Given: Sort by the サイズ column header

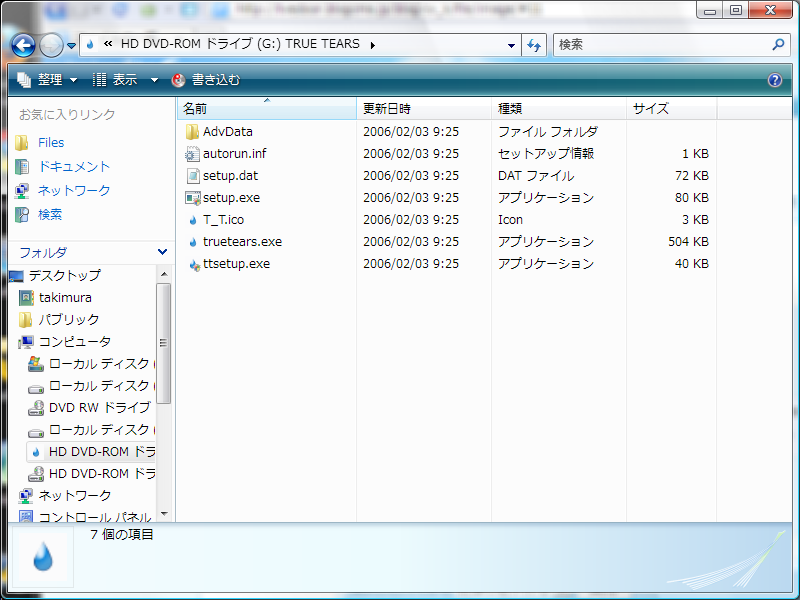Looking at the screenshot, I should click(671, 109).
